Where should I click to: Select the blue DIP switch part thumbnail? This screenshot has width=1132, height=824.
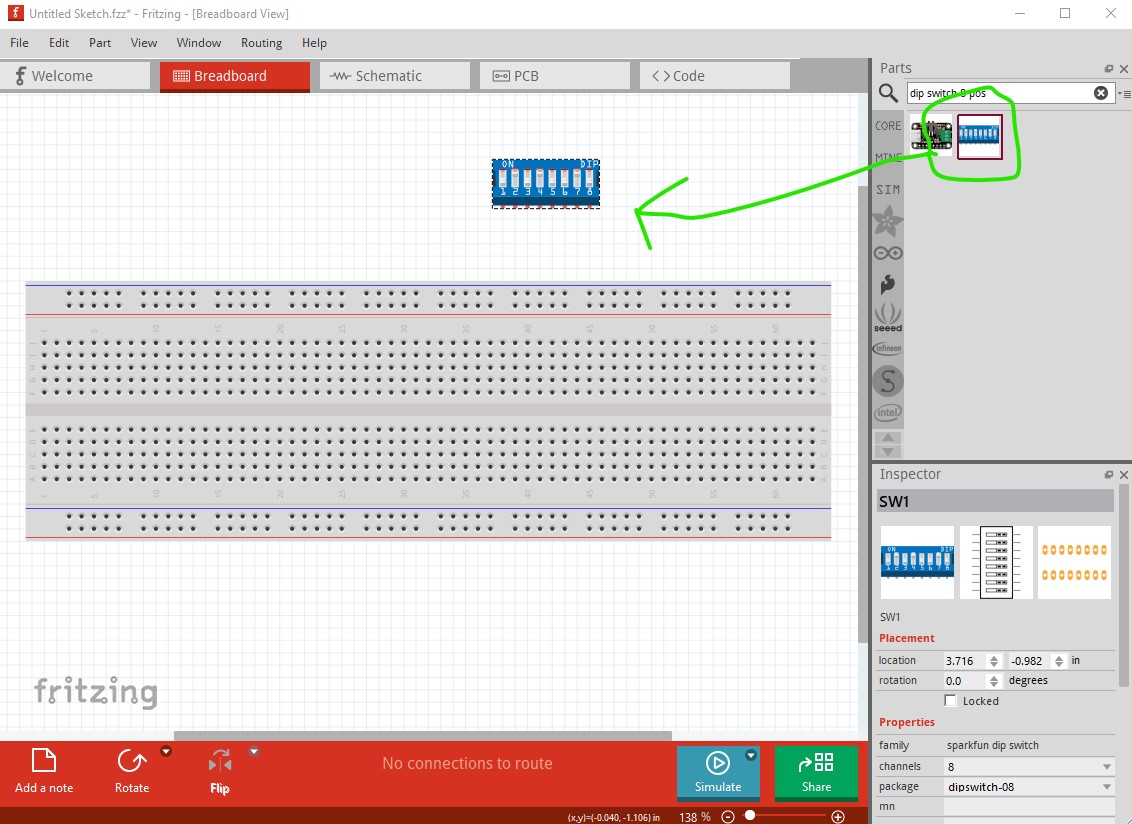tap(980, 137)
